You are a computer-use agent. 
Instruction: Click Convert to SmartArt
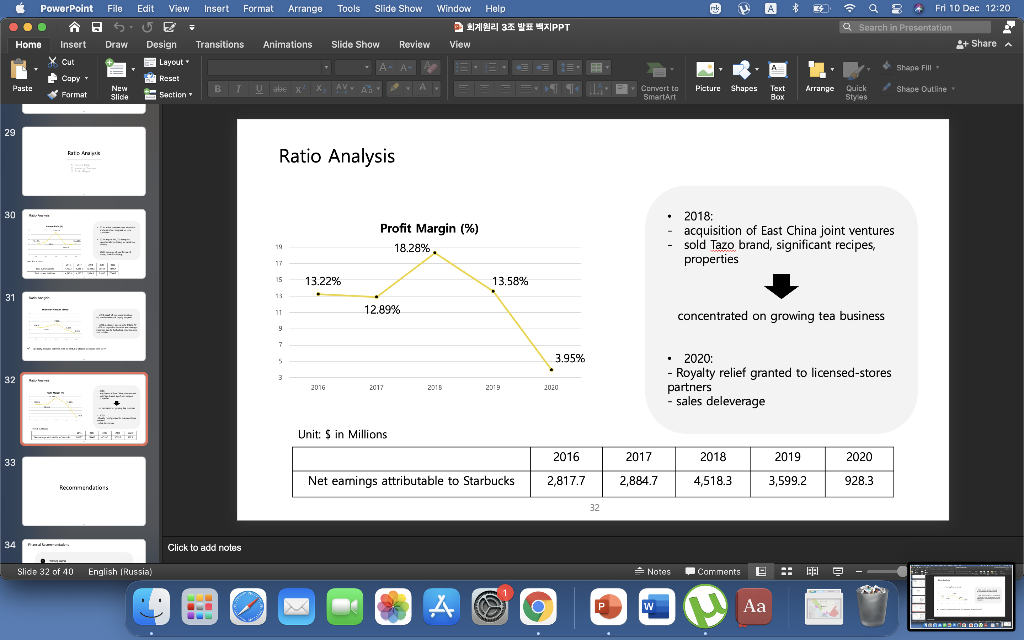tap(659, 80)
